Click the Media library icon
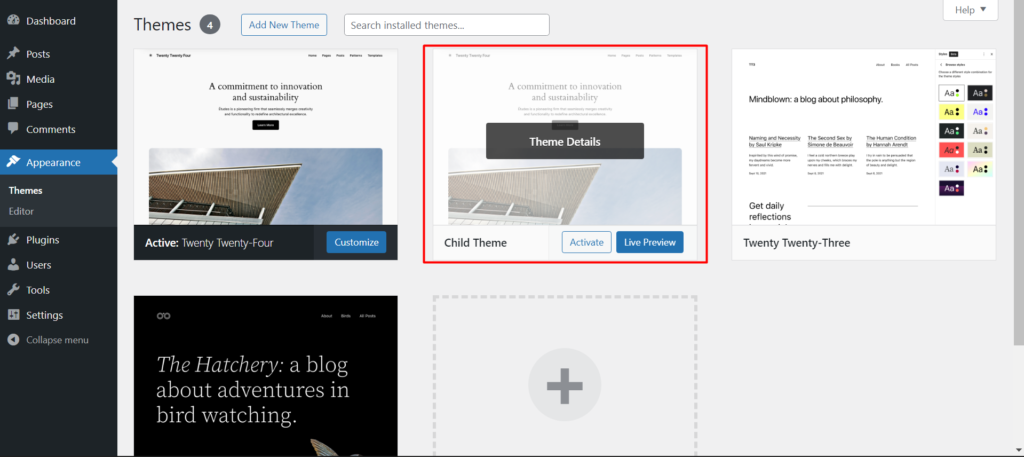This screenshot has height=457, width=1024. (13, 79)
